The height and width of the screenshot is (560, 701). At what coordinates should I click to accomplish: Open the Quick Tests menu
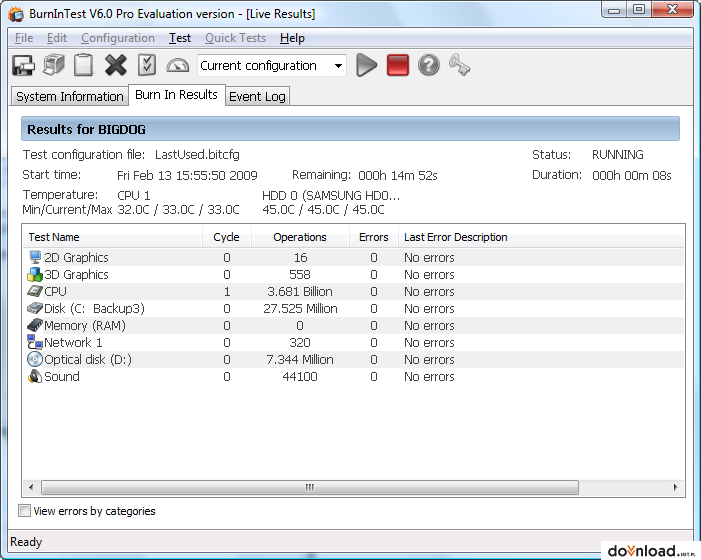click(236, 38)
